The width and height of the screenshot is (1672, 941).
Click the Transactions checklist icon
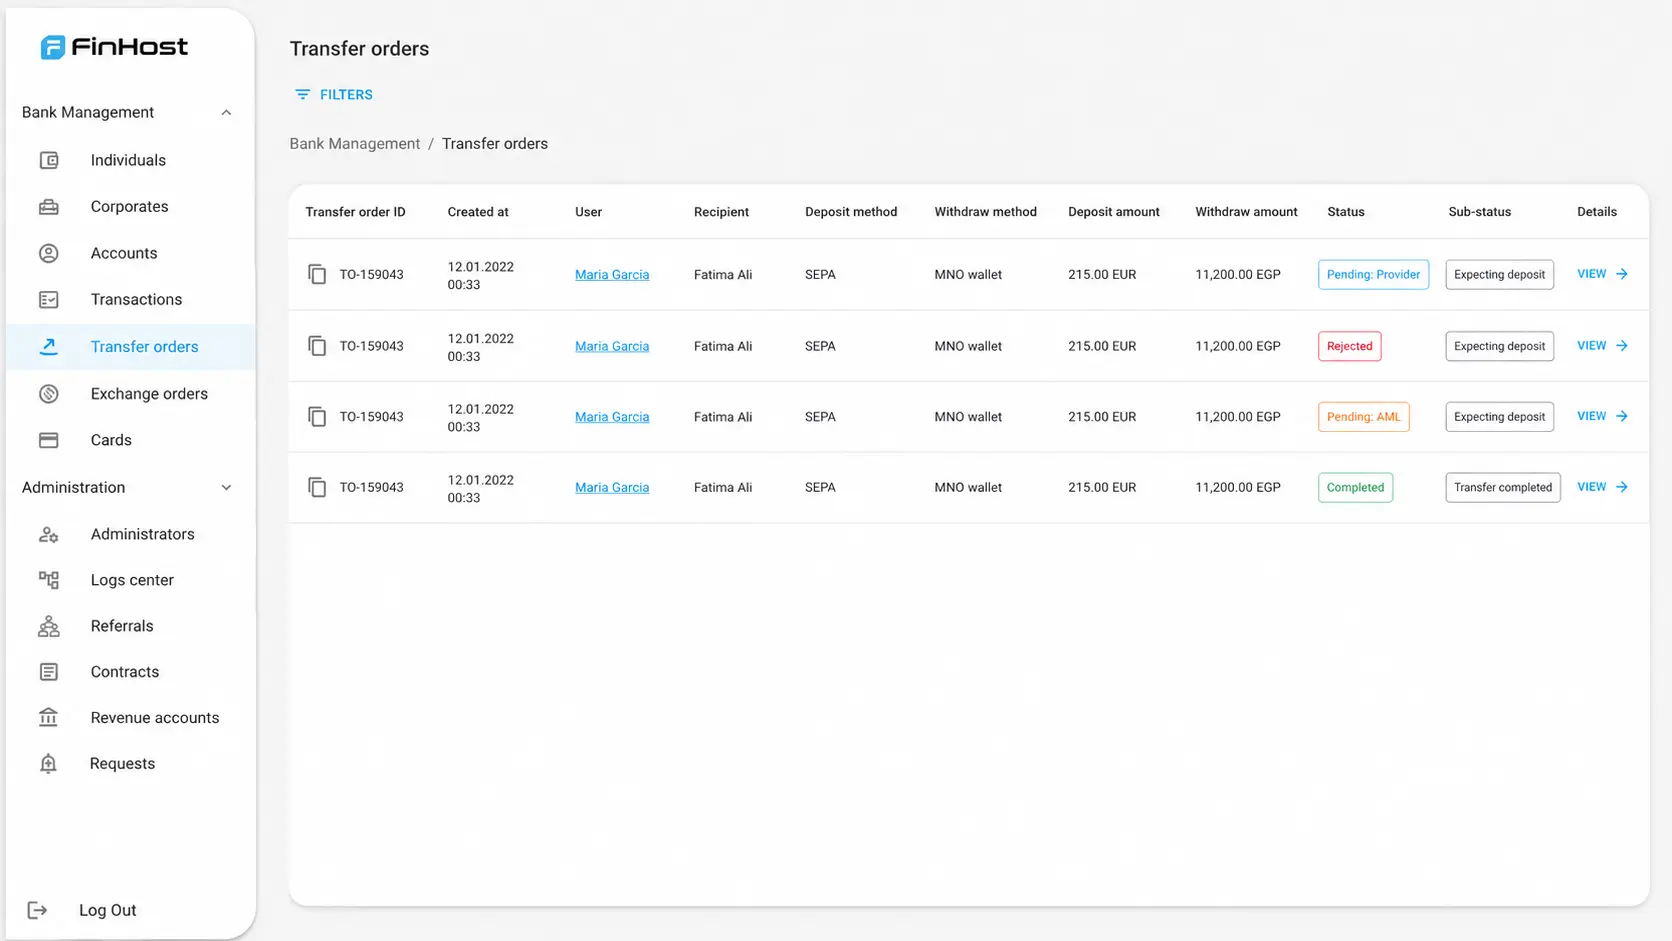pyautogui.click(x=48, y=300)
